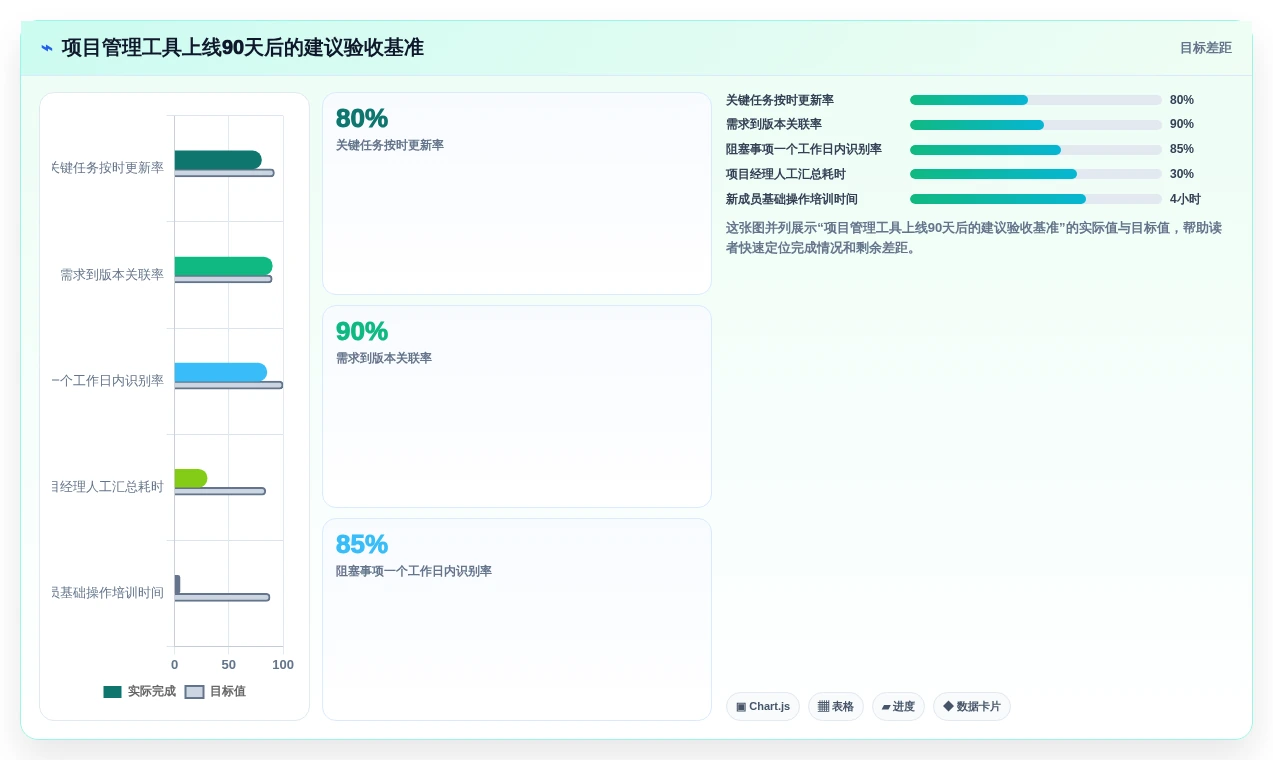Click the dark teal actual bar in chart
This screenshot has height=760, width=1273.
pyautogui.click(x=218, y=160)
